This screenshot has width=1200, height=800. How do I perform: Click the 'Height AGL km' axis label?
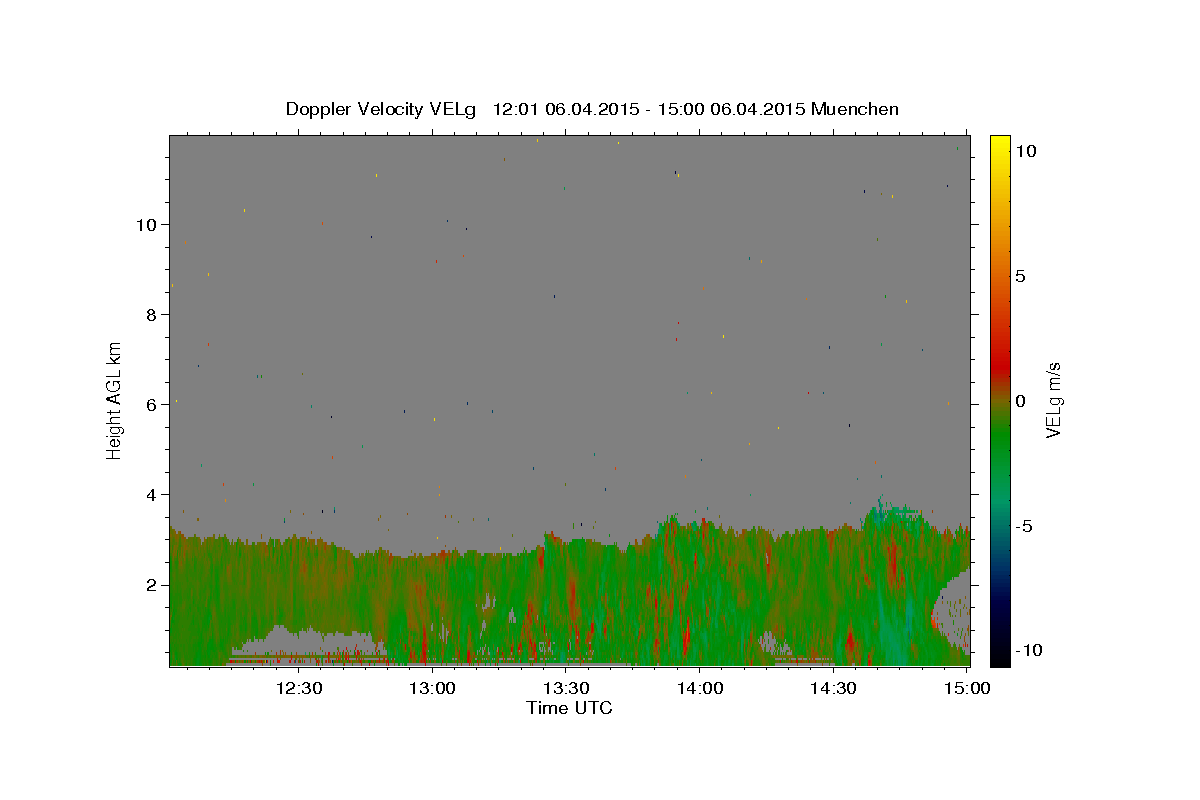115,399
